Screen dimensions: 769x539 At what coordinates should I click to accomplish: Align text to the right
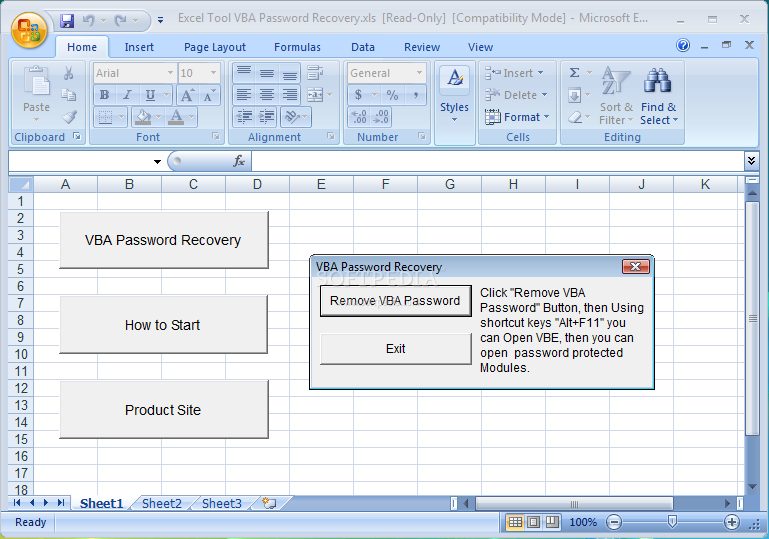(x=289, y=95)
